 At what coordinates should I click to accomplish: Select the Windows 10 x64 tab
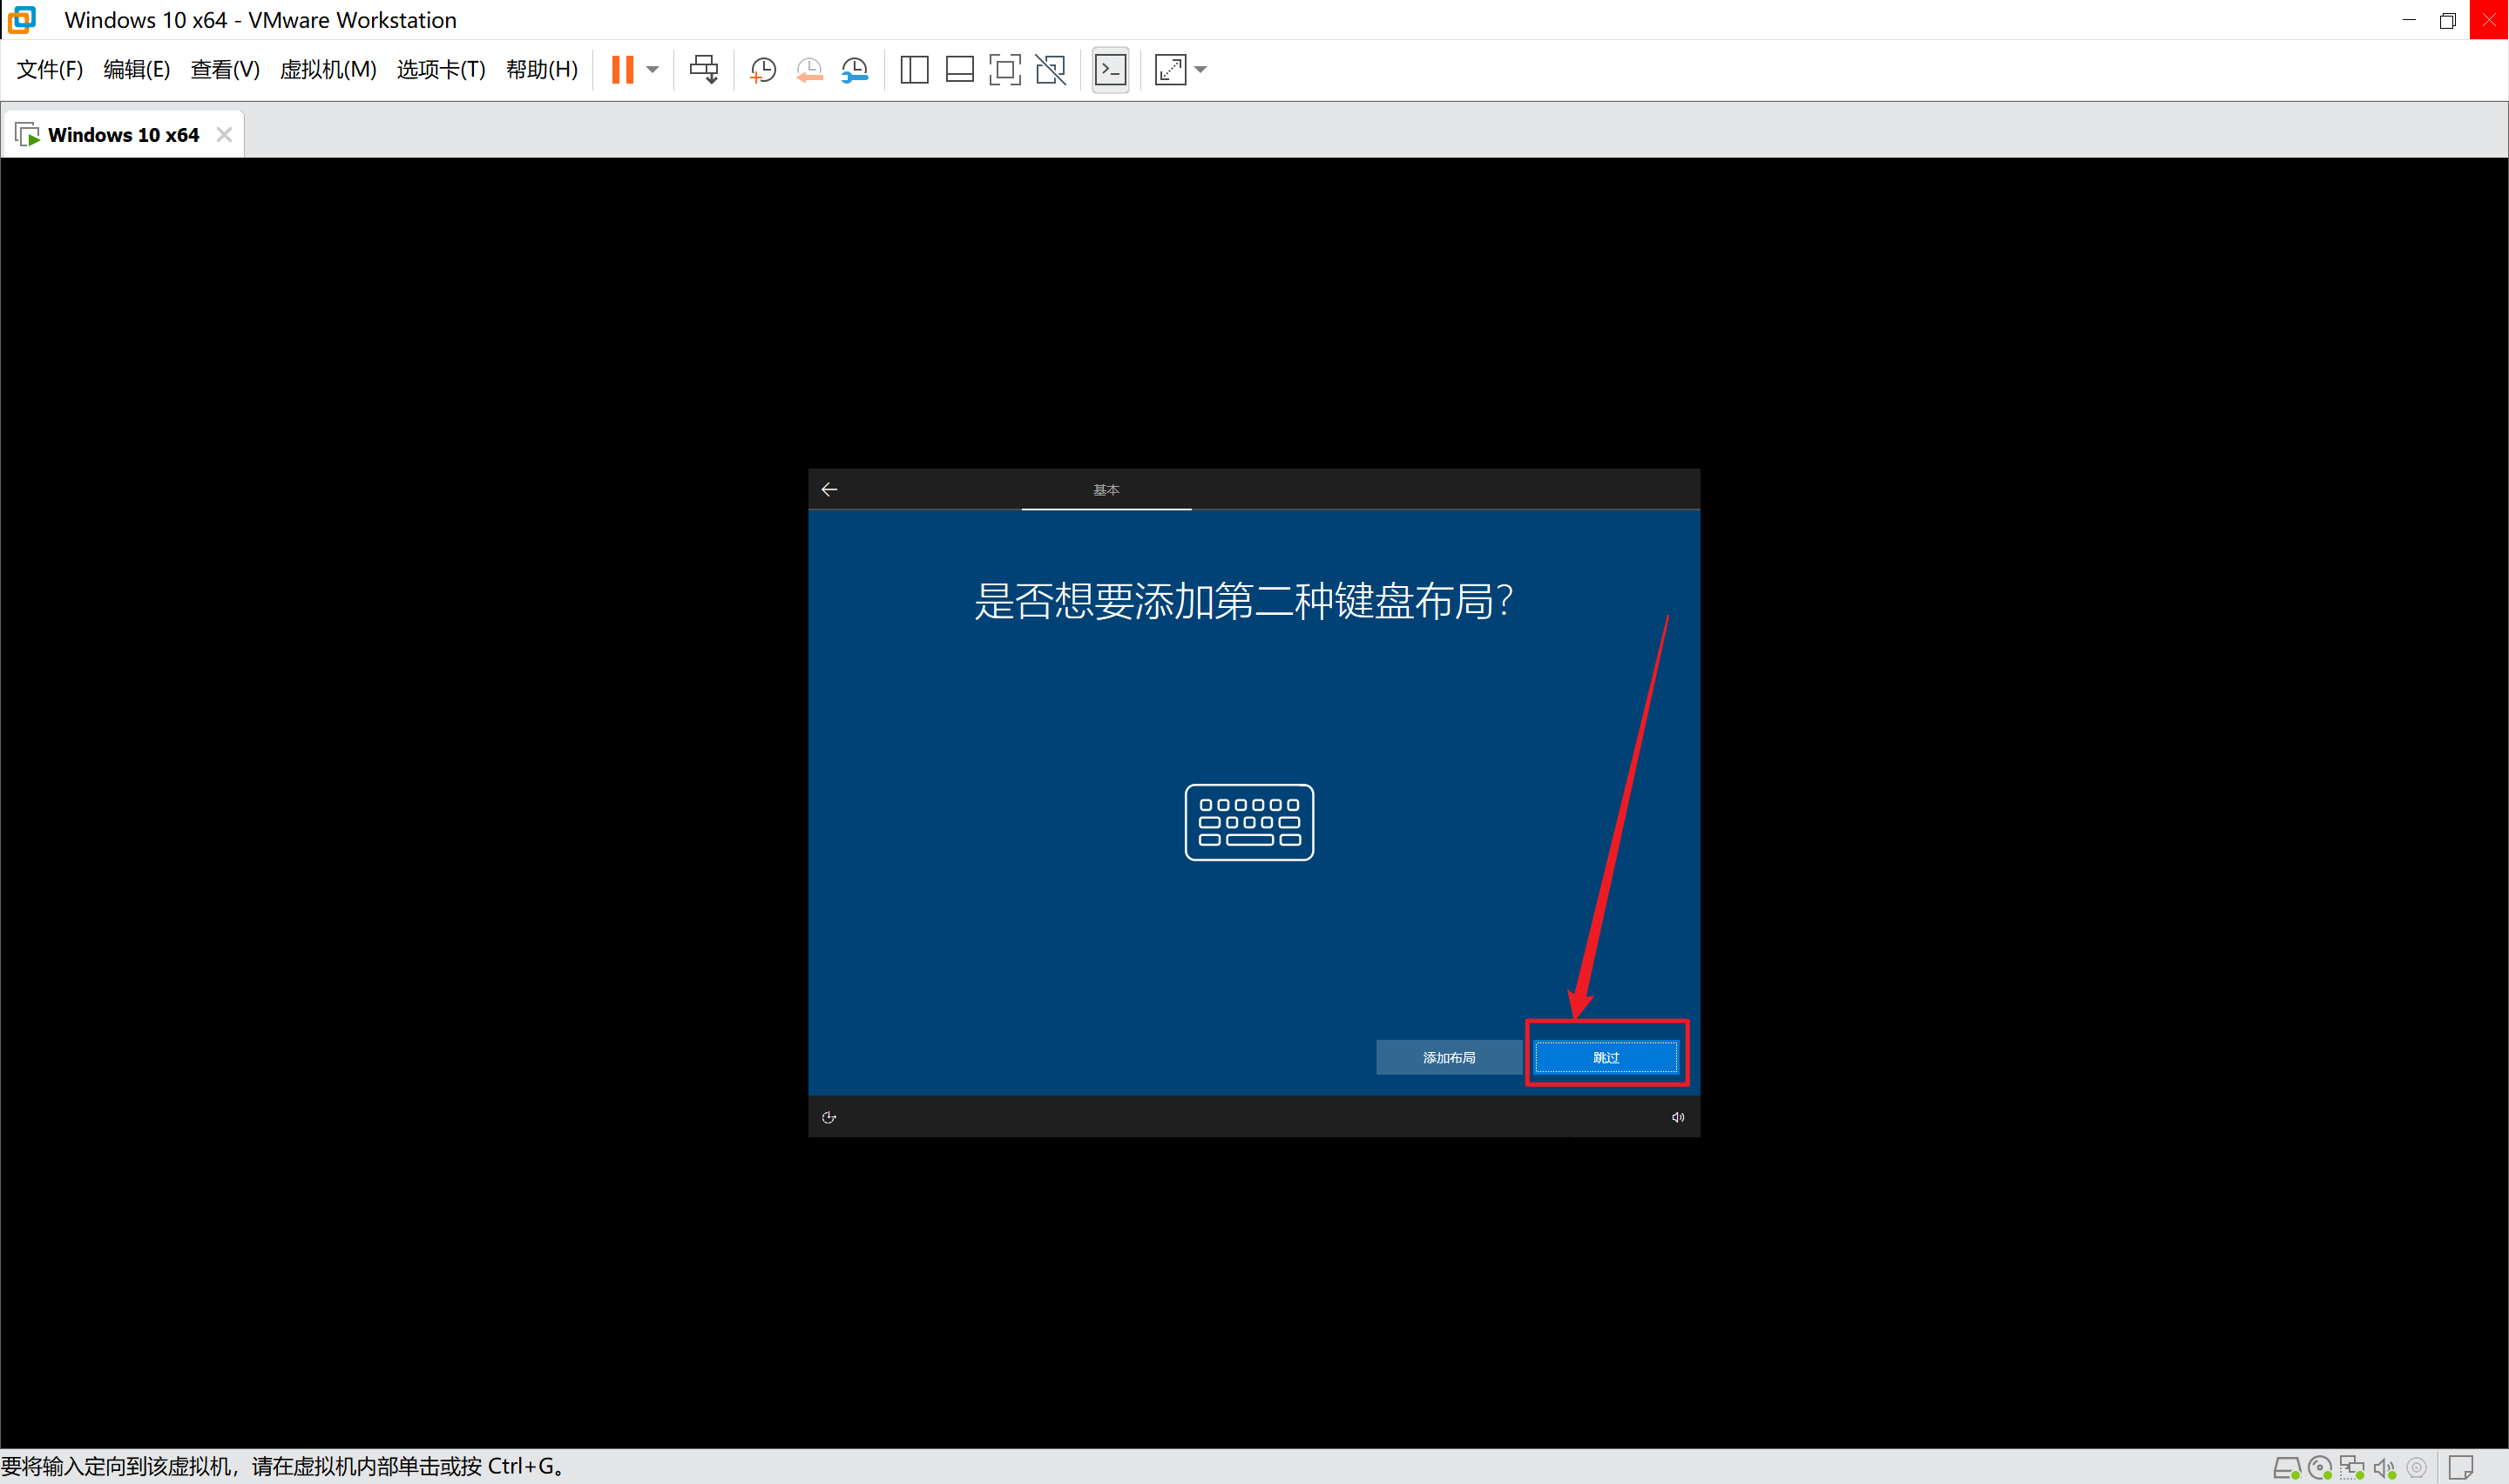point(122,134)
